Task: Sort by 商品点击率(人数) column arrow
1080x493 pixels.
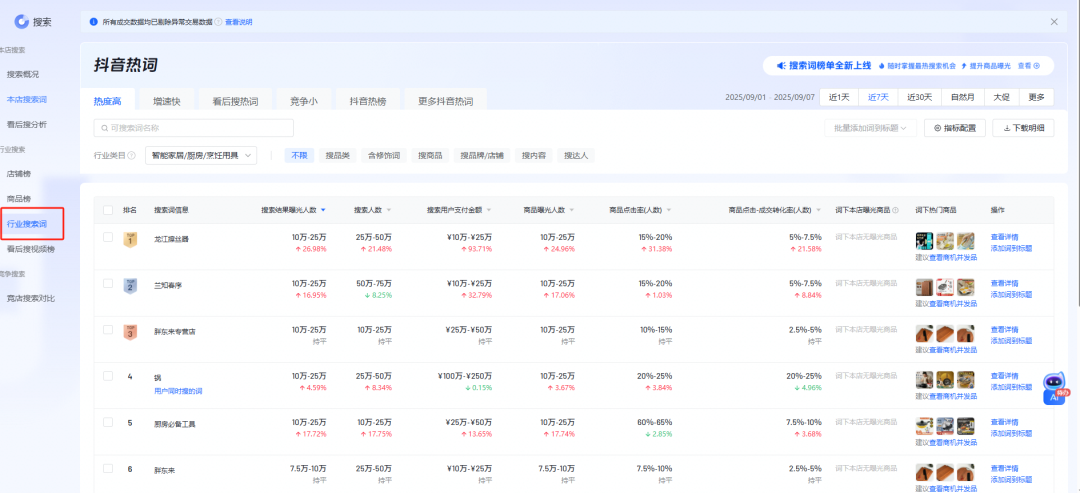Action: point(668,210)
